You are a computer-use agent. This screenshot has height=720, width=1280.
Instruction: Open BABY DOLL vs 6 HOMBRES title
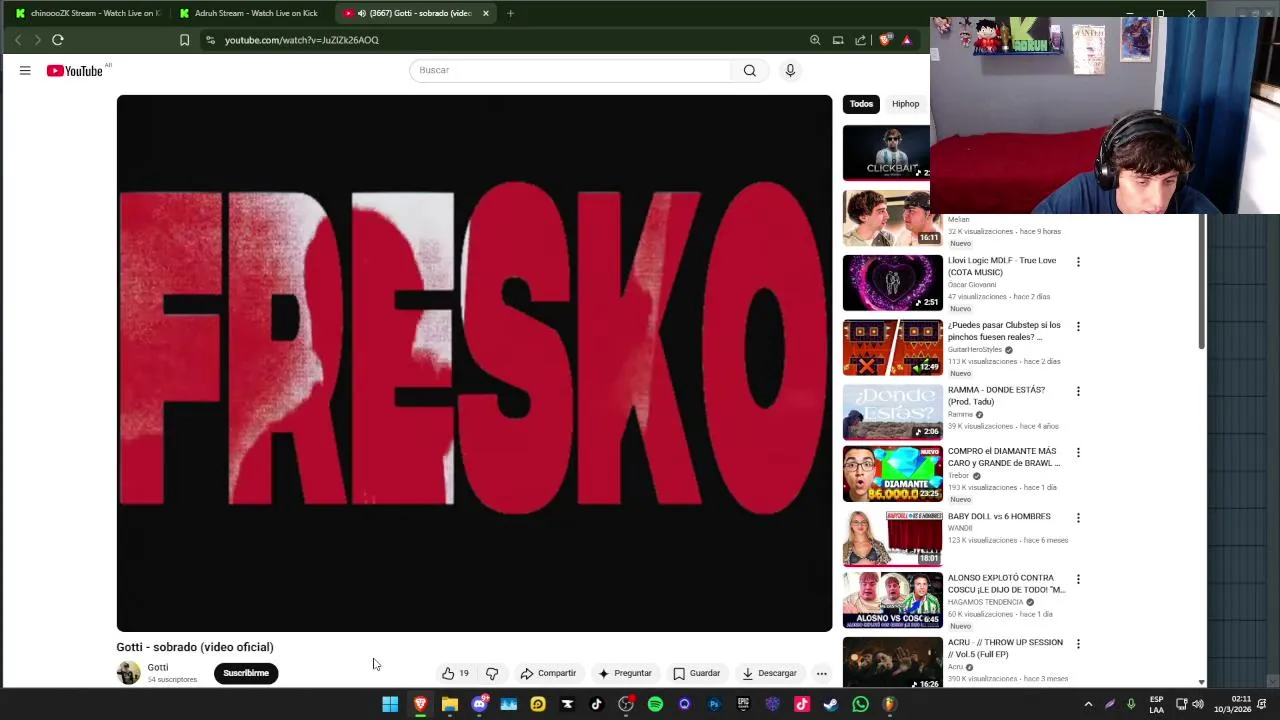click(x=999, y=516)
